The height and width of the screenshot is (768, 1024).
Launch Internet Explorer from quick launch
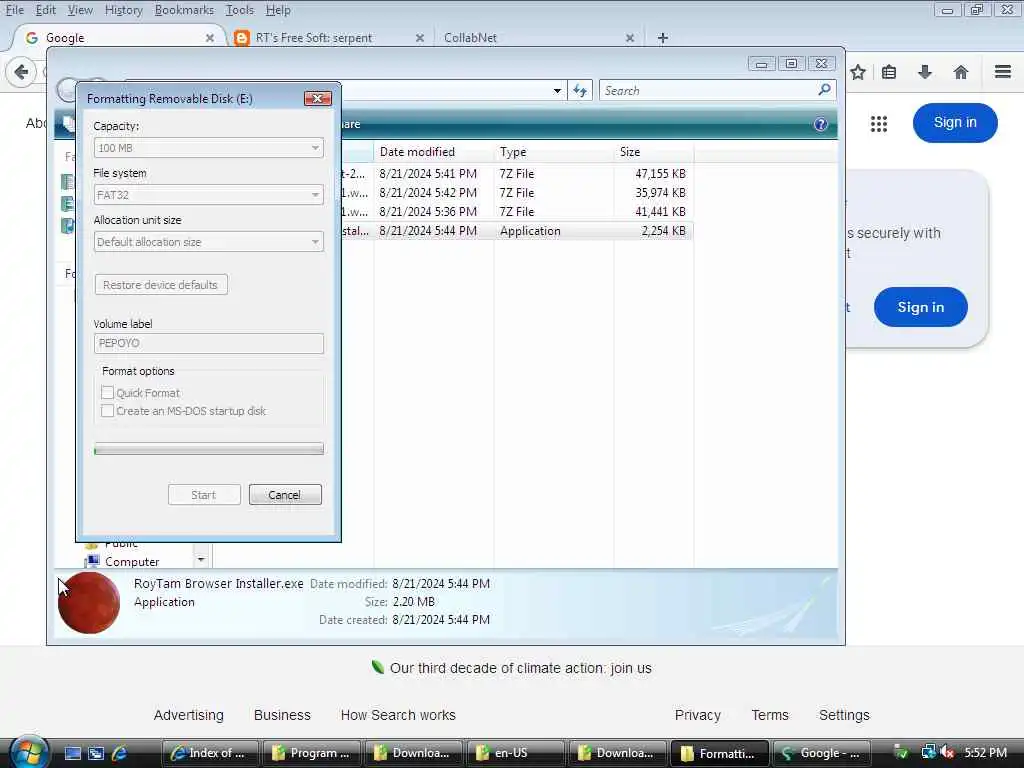pos(120,753)
